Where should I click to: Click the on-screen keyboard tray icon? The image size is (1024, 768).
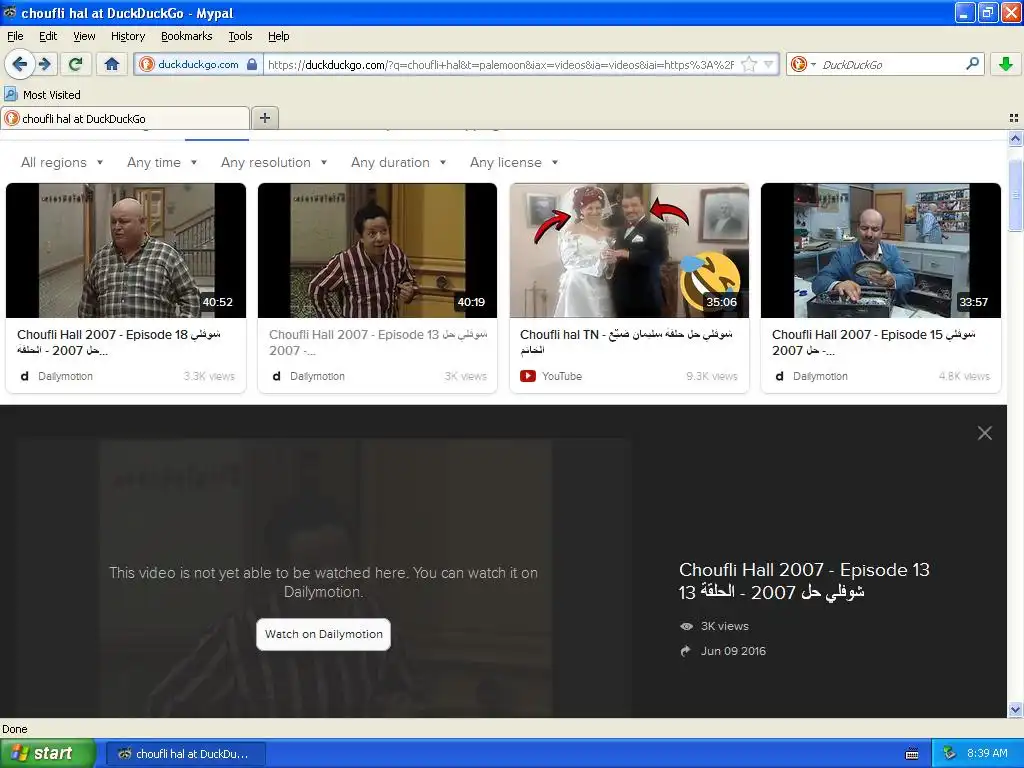(x=912, y=754)
